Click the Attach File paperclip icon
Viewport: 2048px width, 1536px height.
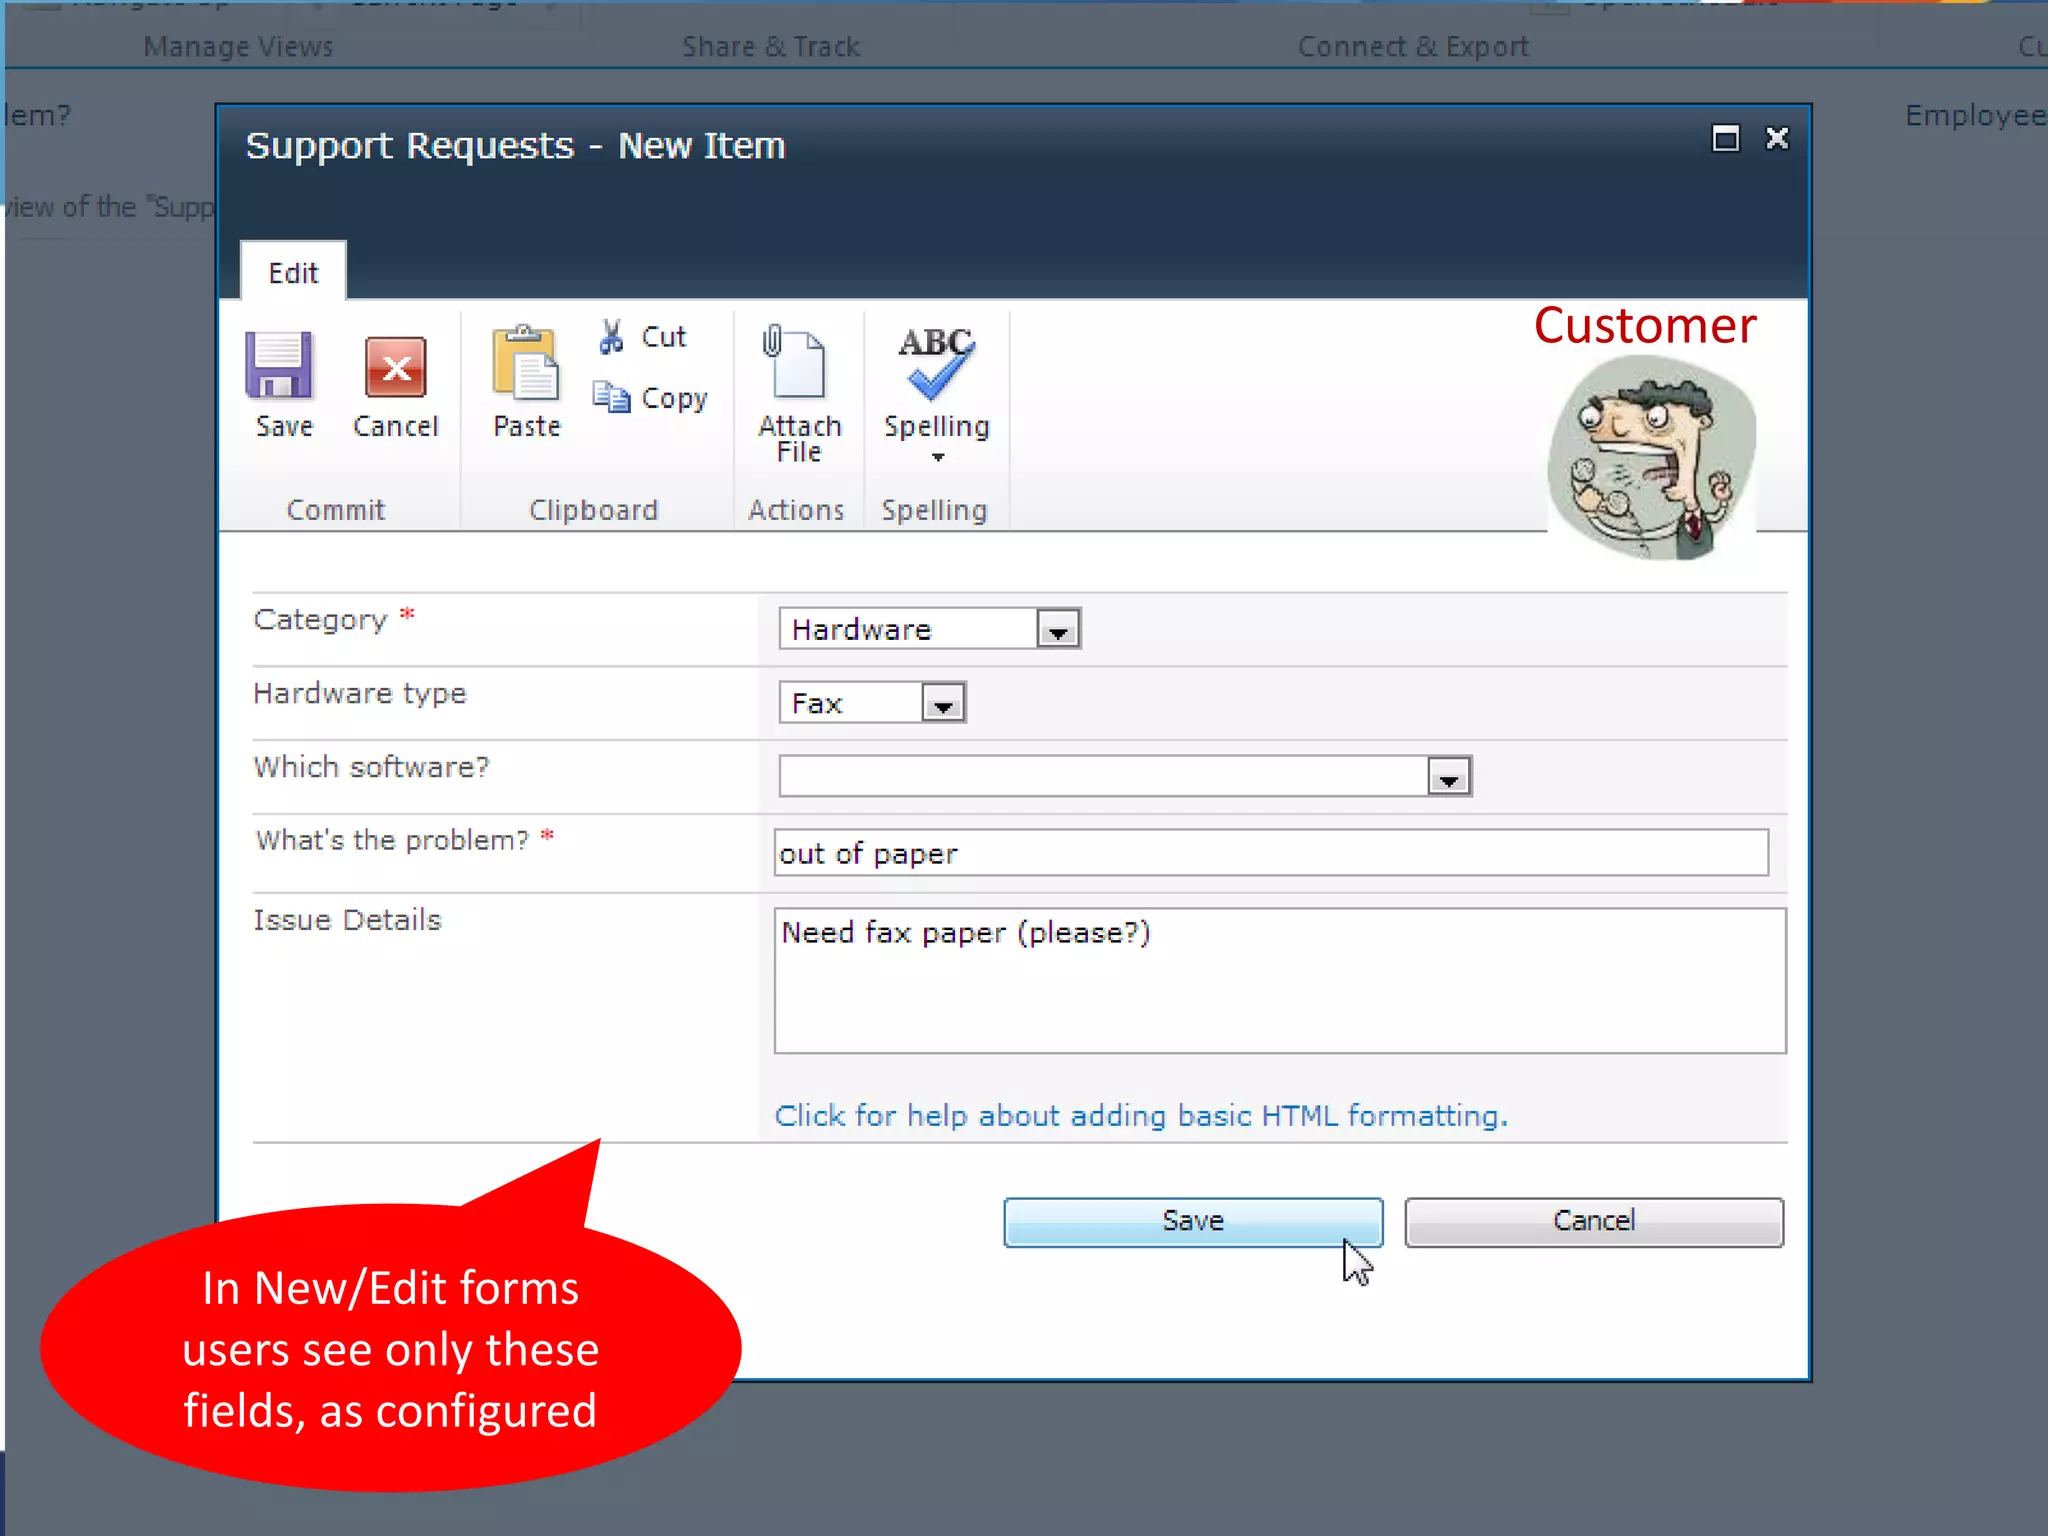(796, 361)
